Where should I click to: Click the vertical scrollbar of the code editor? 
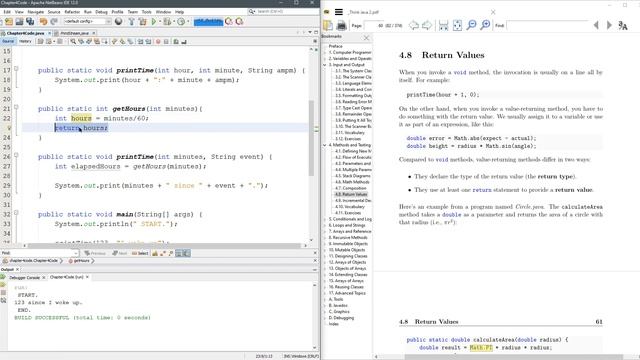click(x=311, y=139)
